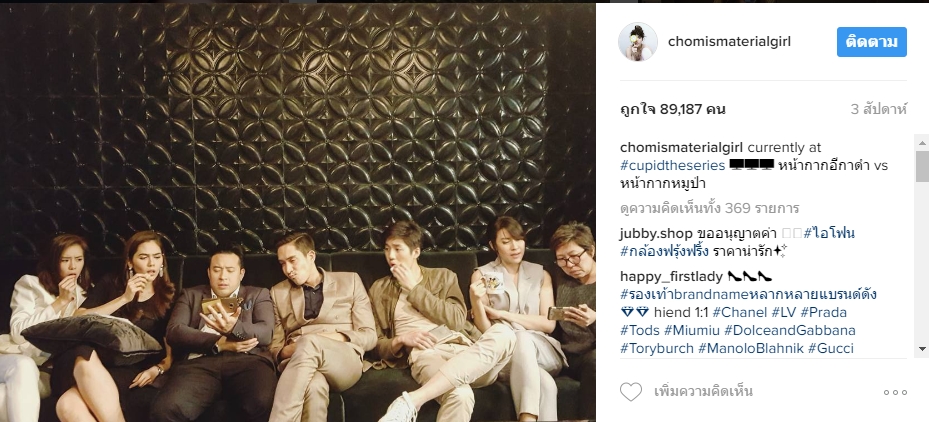Click the add comment input field
This screenshot has width=929, height=422.
763,392
